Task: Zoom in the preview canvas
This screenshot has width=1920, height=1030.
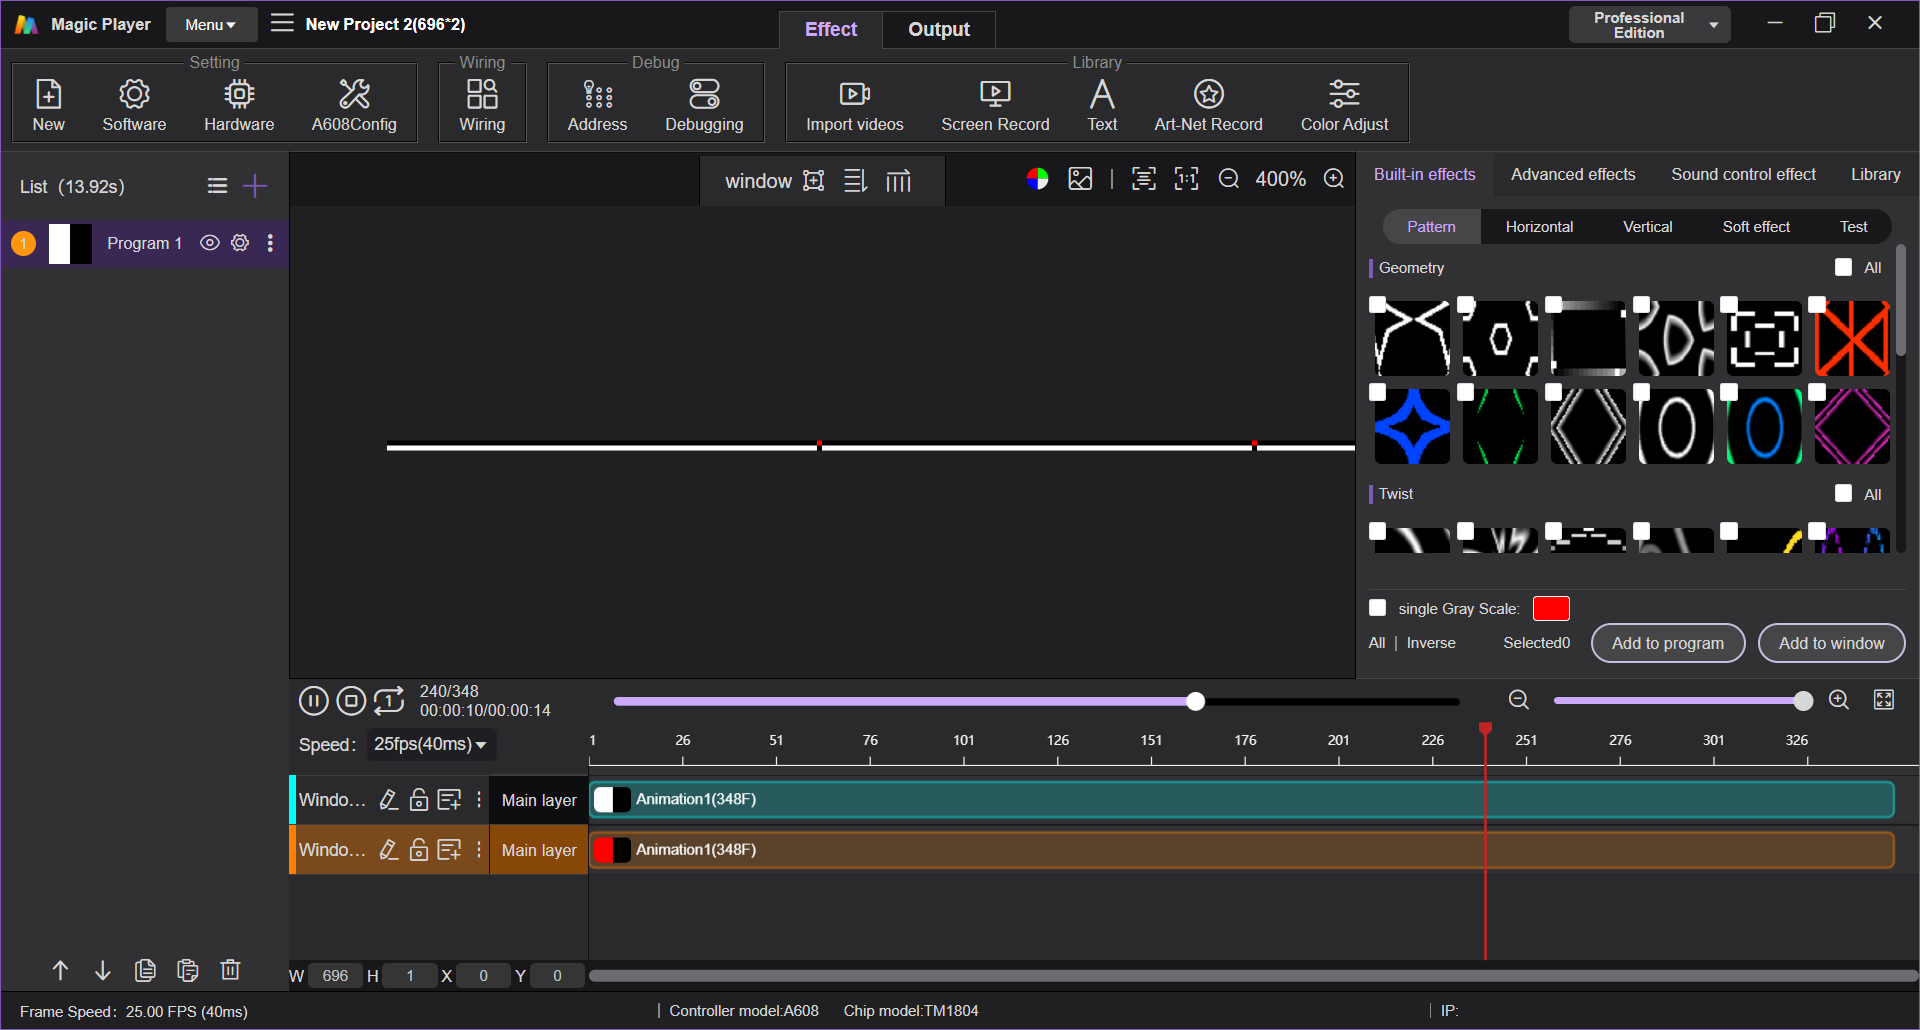Action: pyautogui.click(x=1334, y=179)
